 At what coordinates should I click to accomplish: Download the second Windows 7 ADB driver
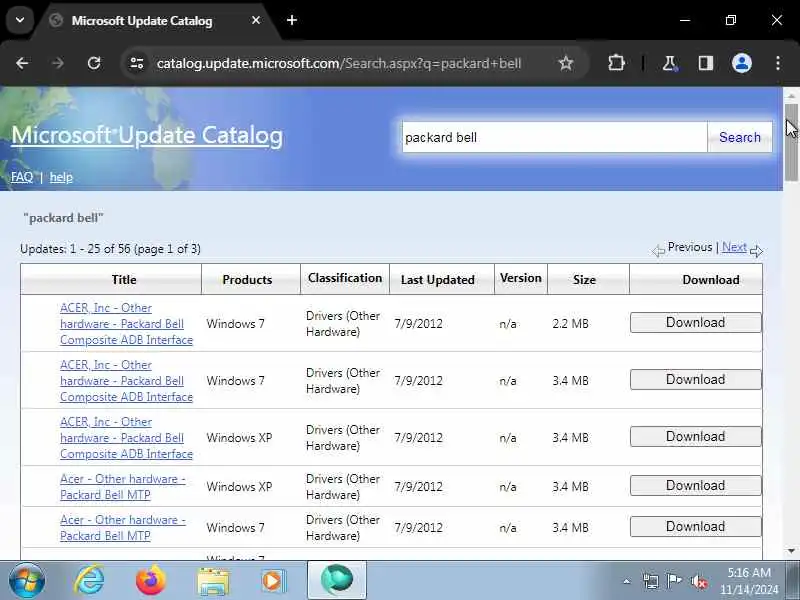[x=695, y=380]
